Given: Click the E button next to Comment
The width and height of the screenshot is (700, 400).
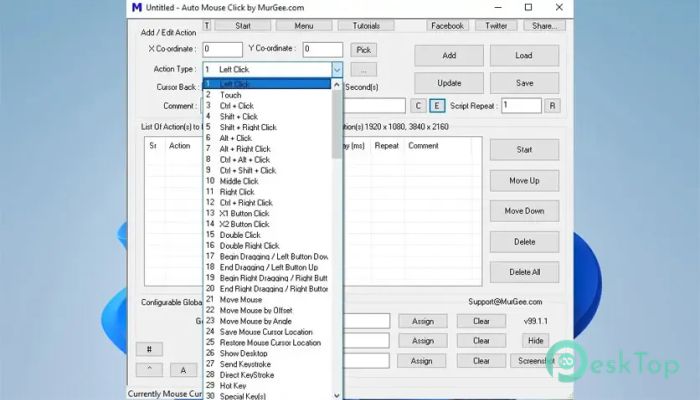Looking at the screenshot, I should [437, 106].
